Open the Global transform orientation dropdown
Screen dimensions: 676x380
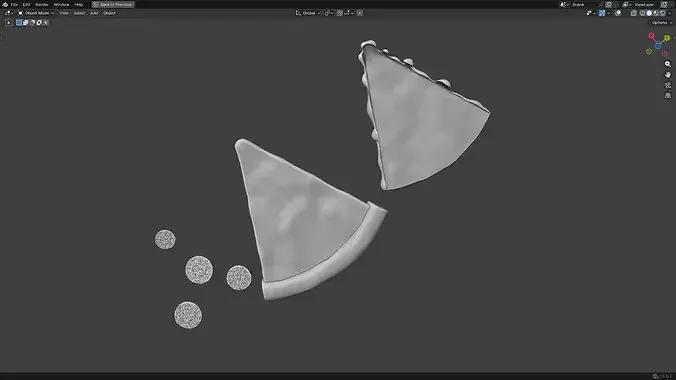(308, 13)
